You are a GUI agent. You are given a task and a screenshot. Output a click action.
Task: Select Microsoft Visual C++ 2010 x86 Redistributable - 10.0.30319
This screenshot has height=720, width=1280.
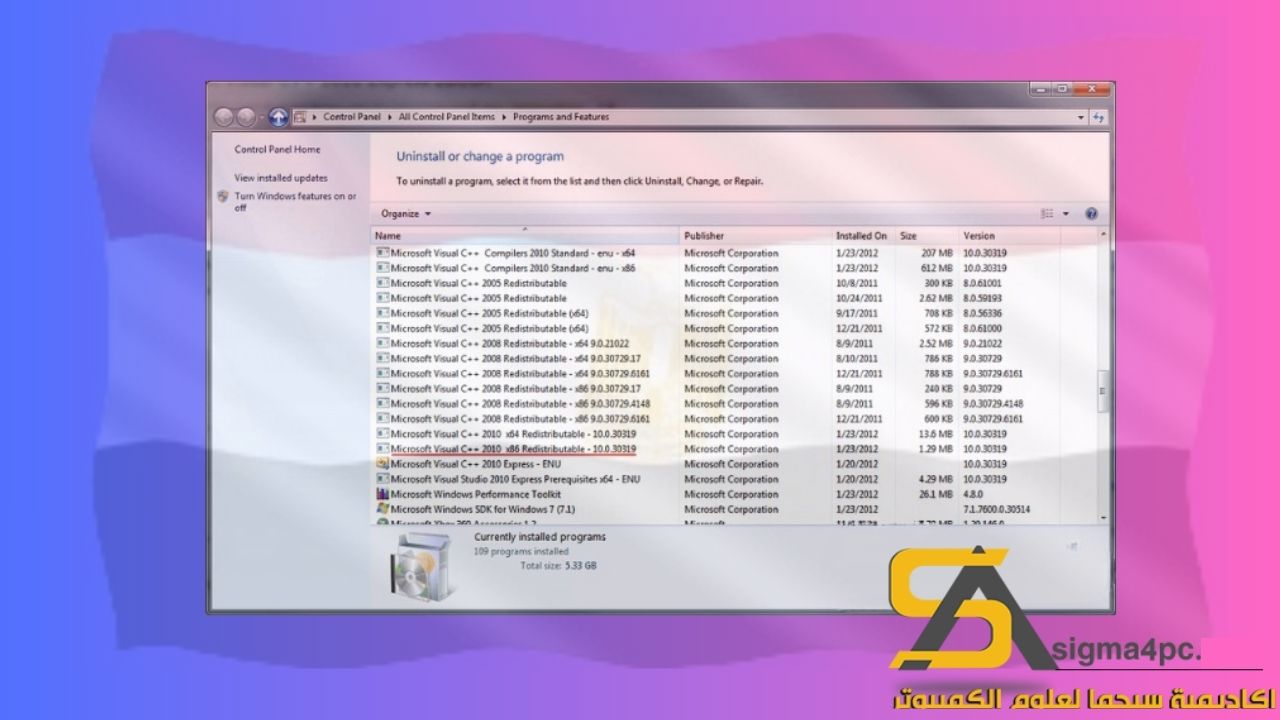tap(512, 449)
